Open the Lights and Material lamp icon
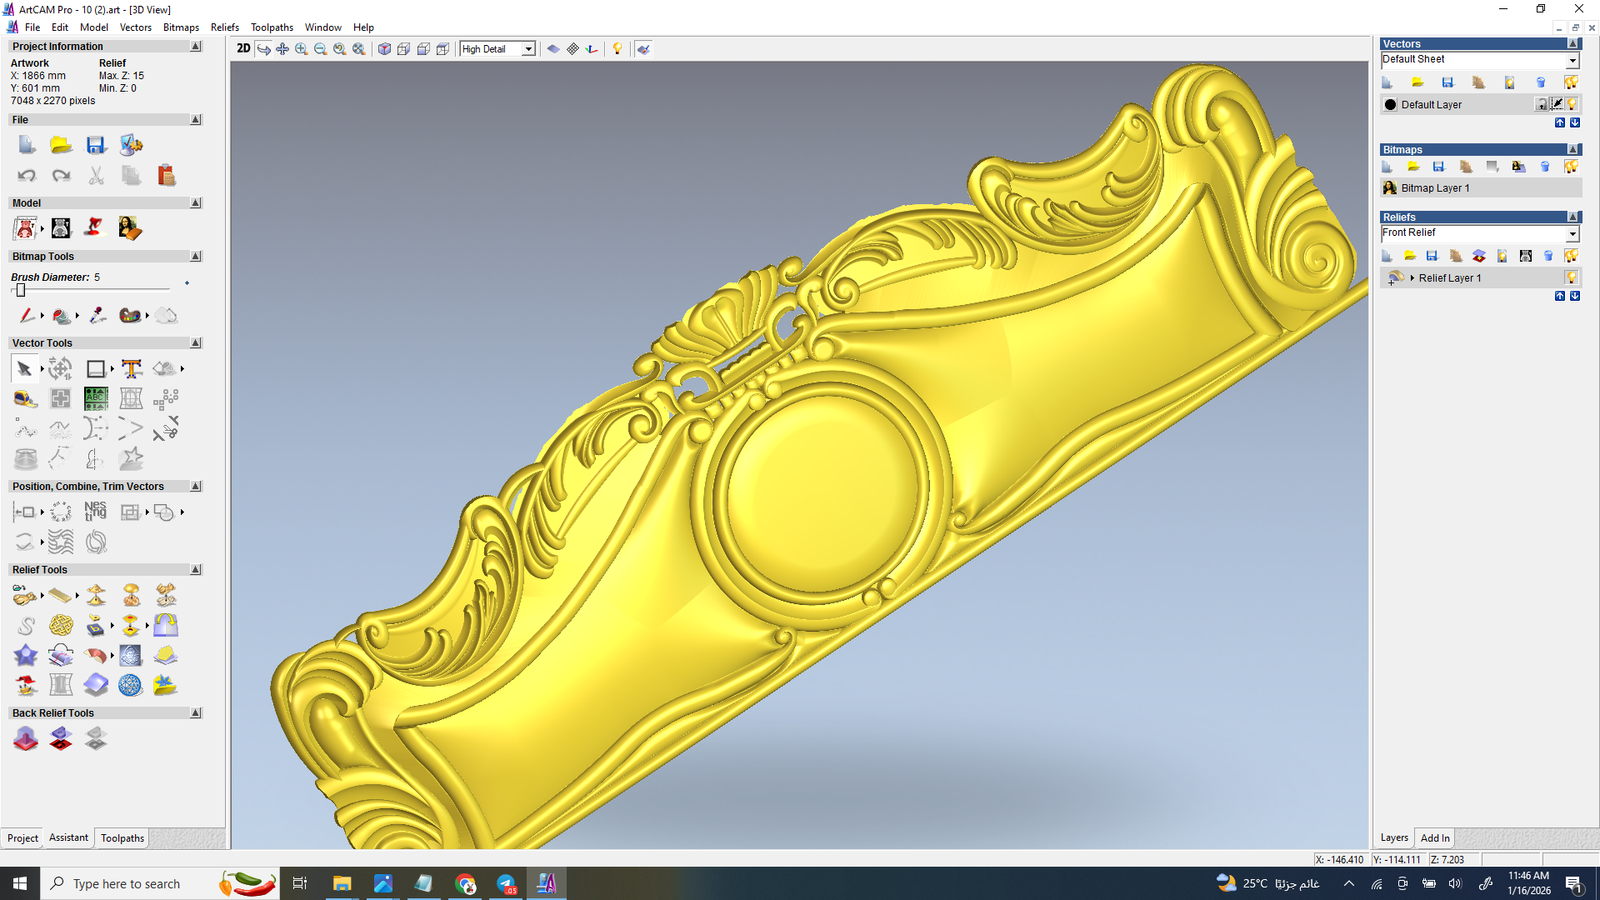Image resolution: width=1600 pixels, height=900 pixels. pos(617,49)
